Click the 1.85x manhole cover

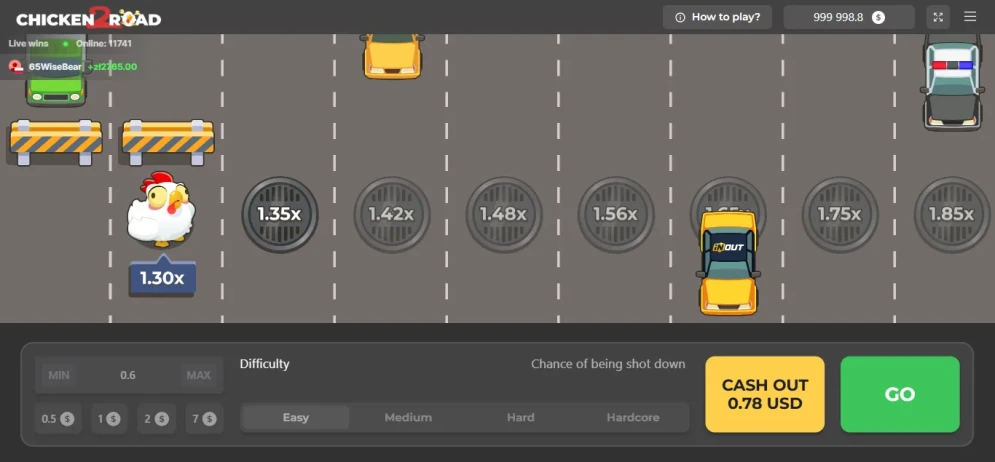click(x=951, y=214)
